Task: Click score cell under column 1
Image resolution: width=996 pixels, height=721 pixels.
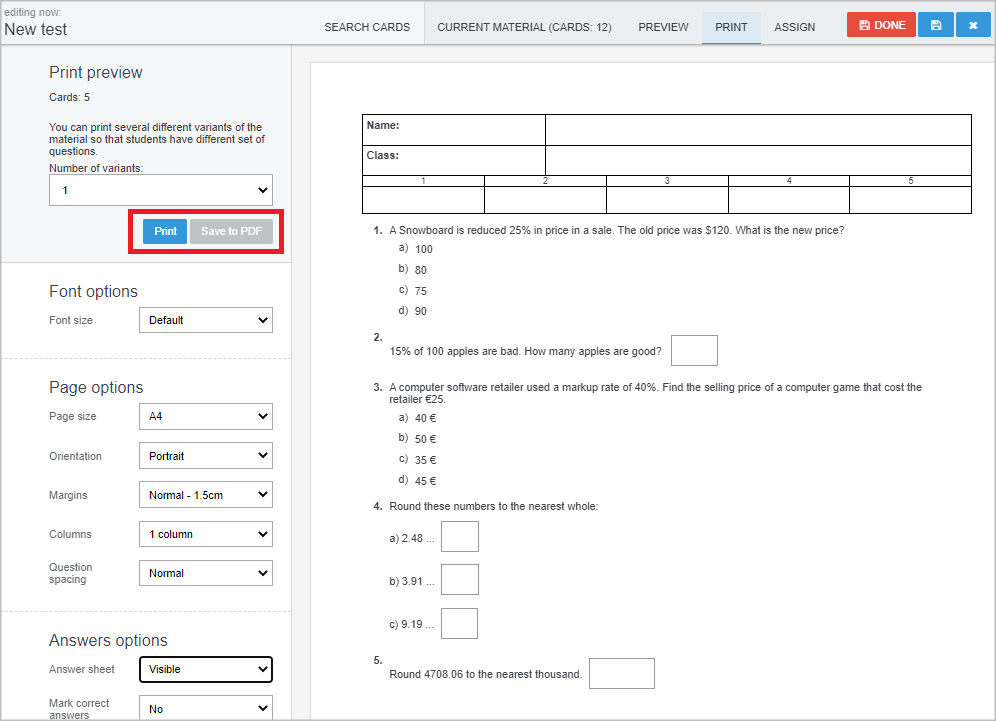Action: pos(423,199)
